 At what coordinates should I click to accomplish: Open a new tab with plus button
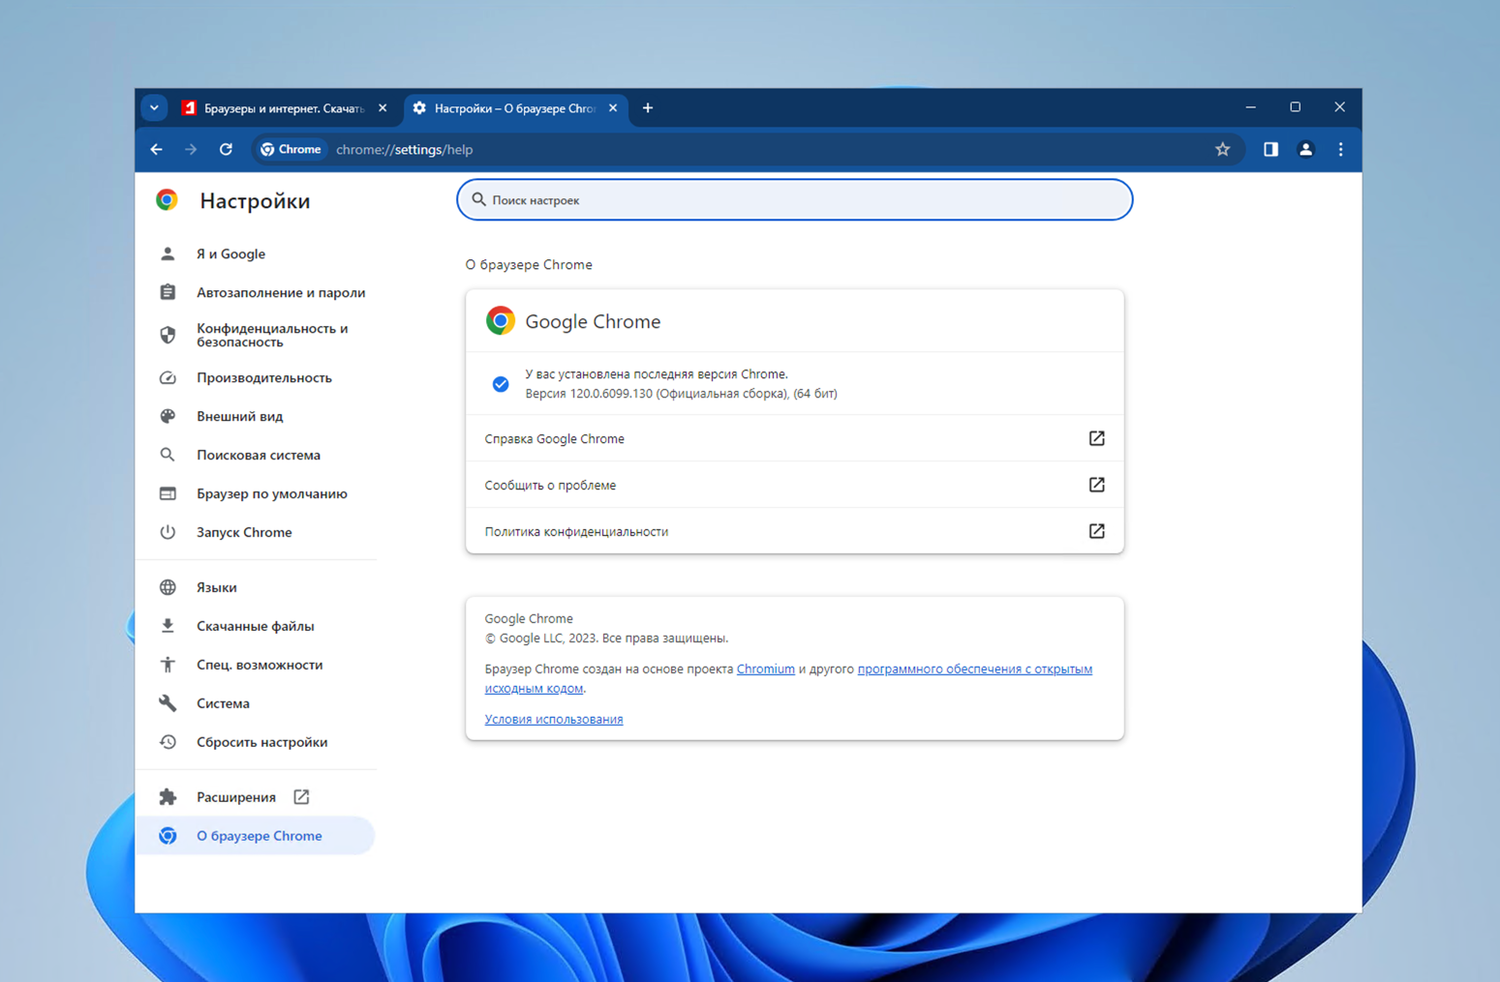pos(648,108)
